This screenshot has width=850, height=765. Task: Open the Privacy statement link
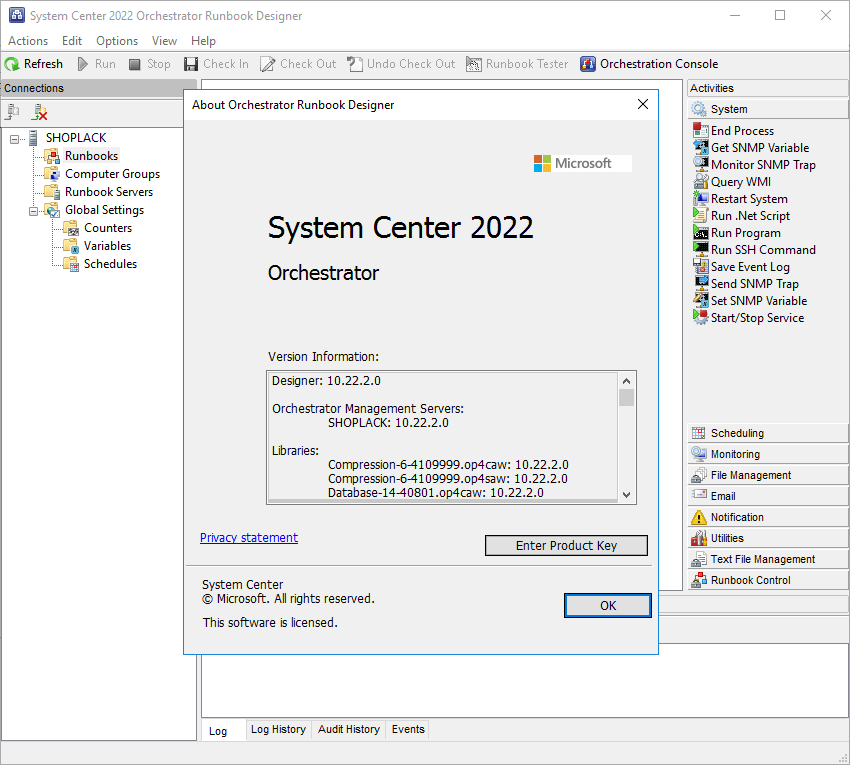[249, 538]
